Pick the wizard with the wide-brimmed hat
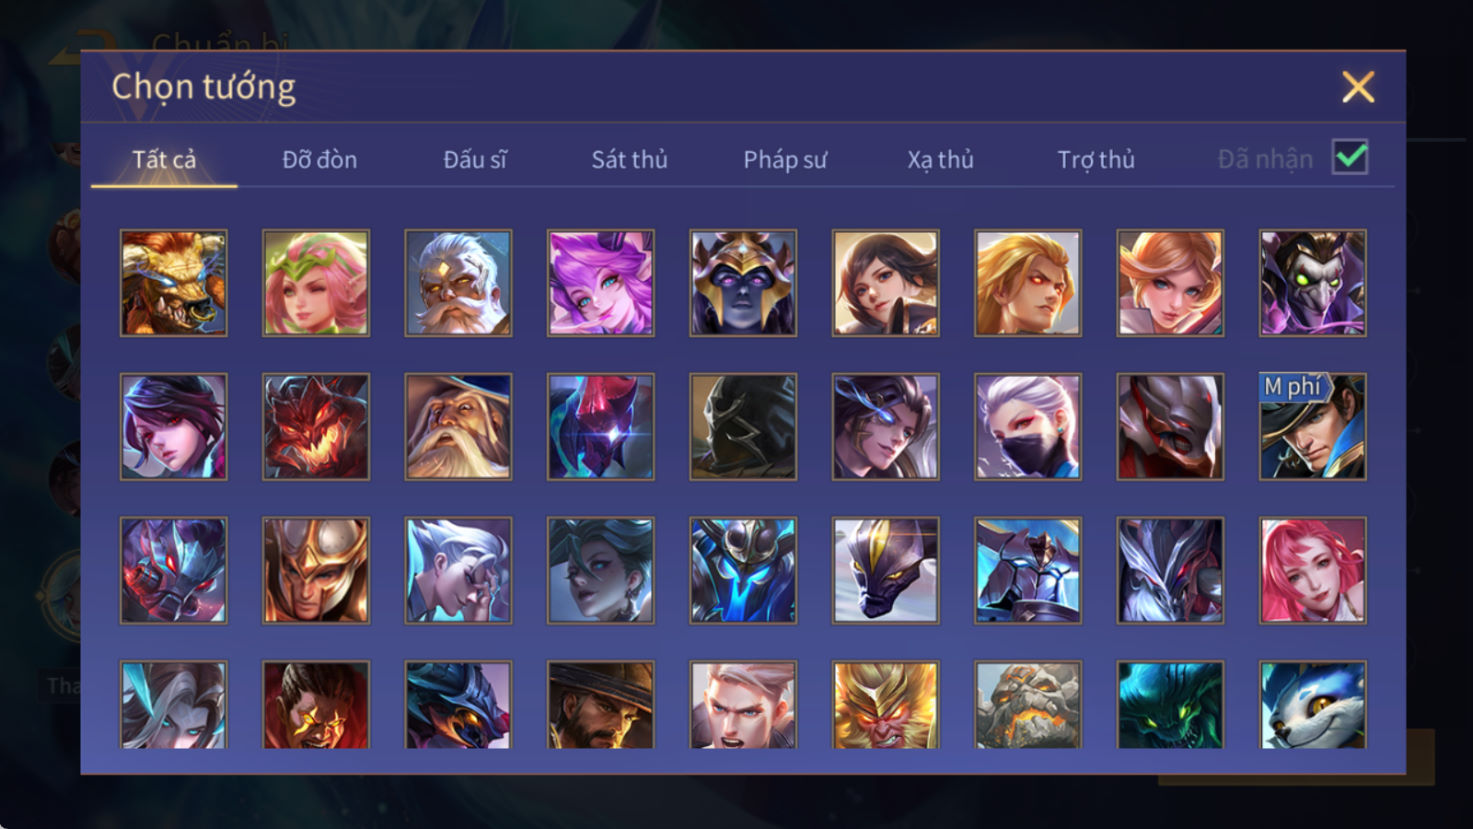 click(458, 427)
